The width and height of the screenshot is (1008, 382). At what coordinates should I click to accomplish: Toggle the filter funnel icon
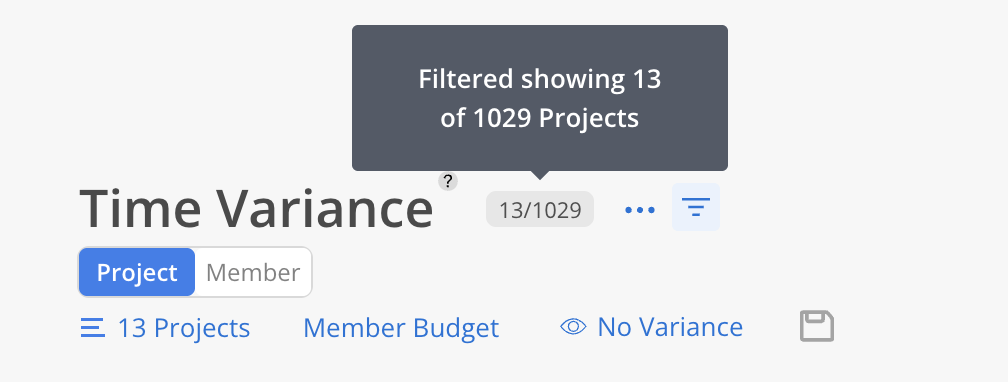click(x=696, y=207)
